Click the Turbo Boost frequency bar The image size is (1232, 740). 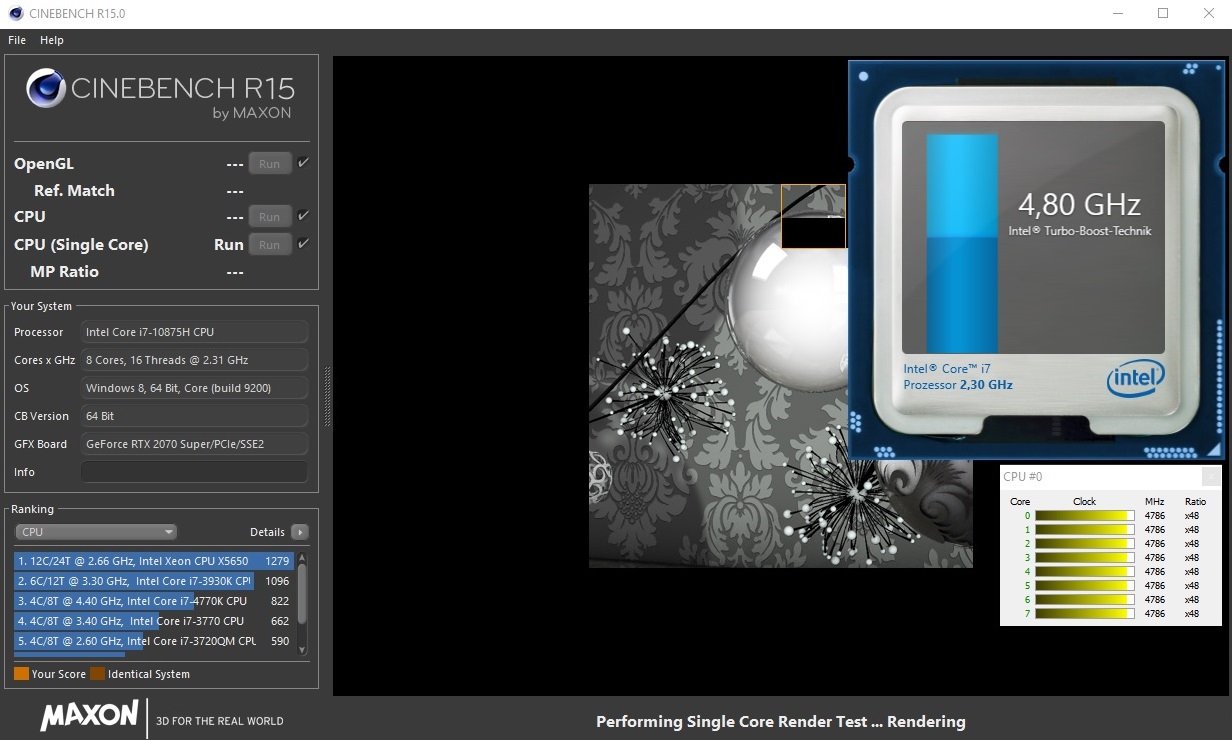click(x=962, y=243)
